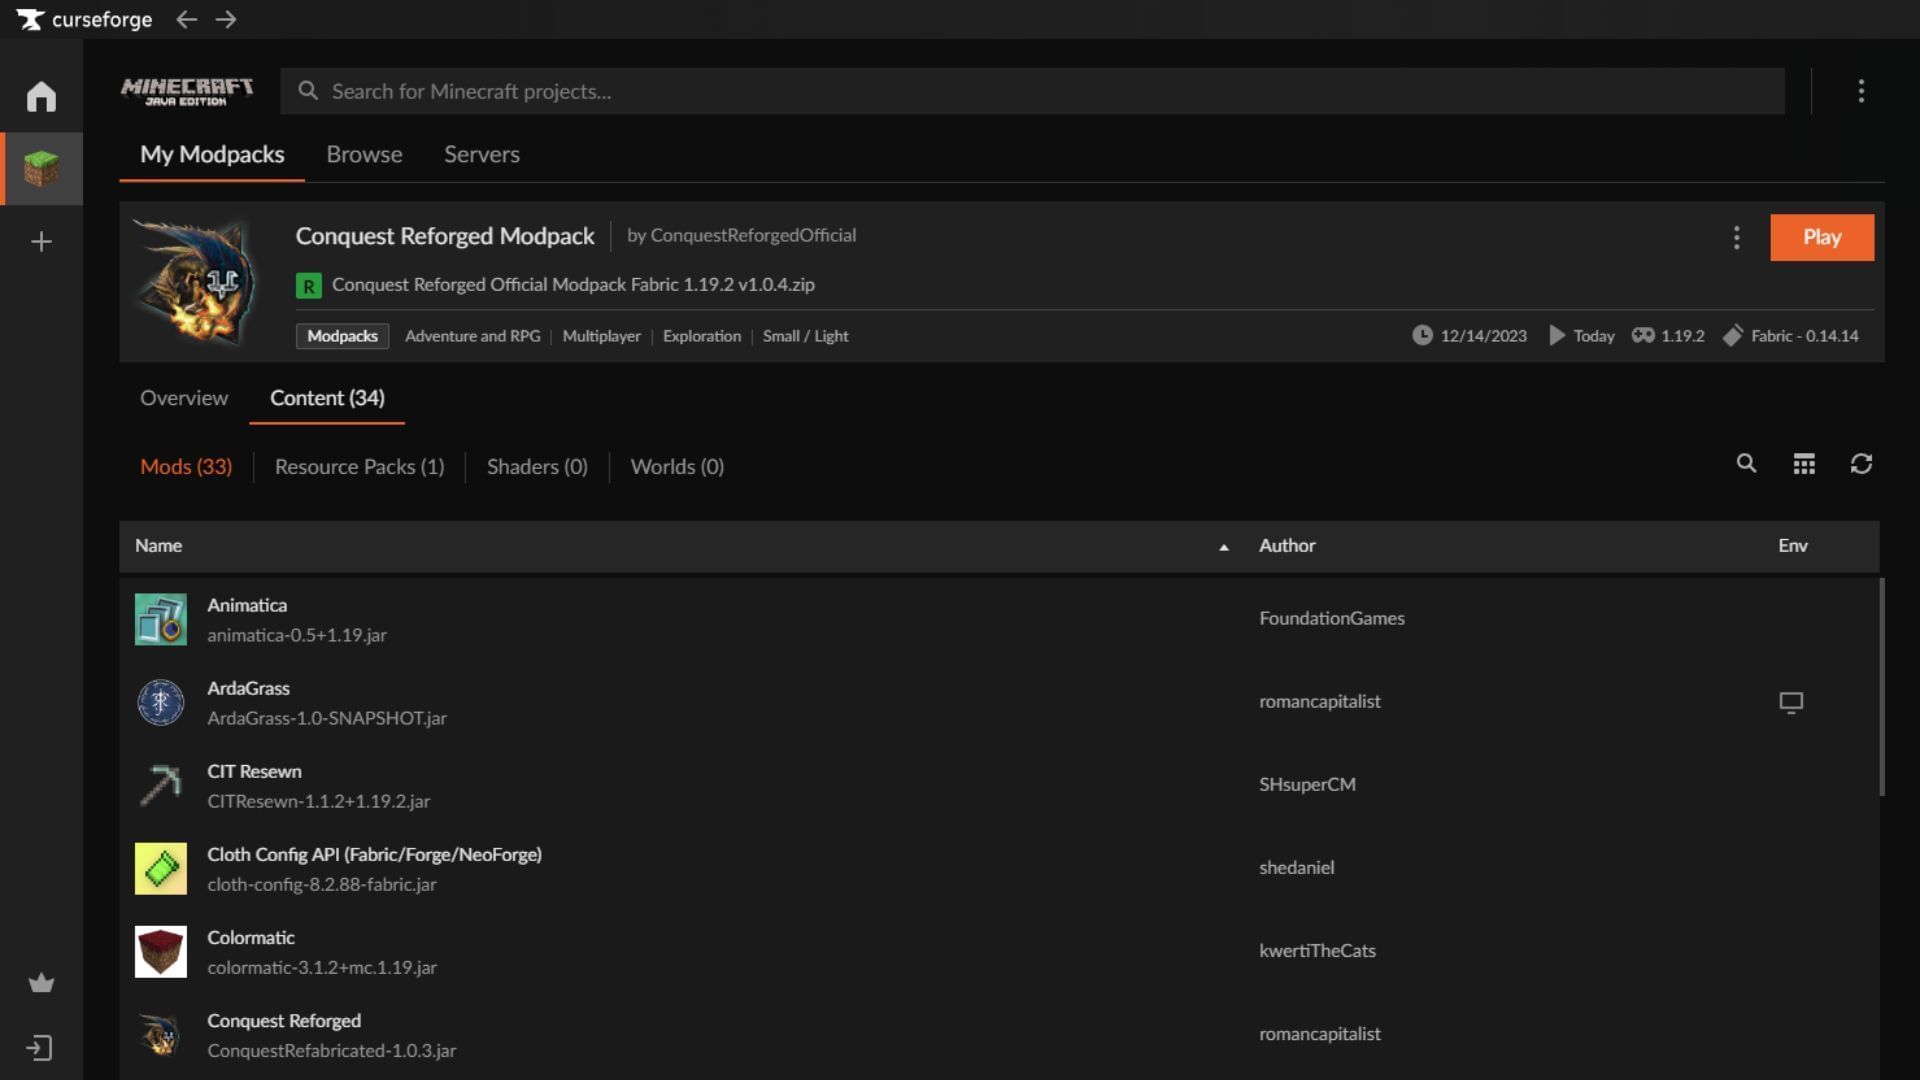
Task: Open the three-dot menu near the search bar
Action: click(1862, 91)
